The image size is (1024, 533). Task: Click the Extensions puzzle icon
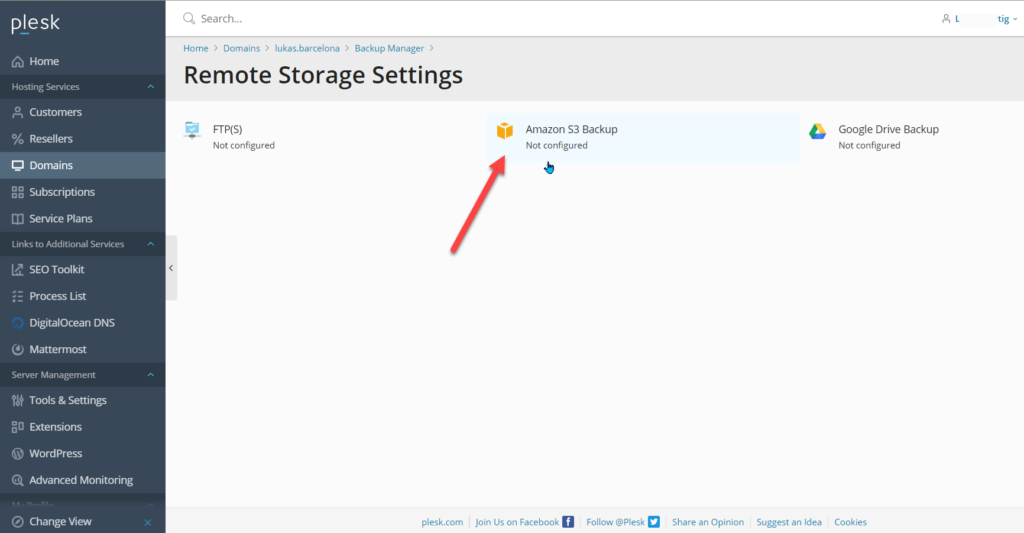click(18, 427)
